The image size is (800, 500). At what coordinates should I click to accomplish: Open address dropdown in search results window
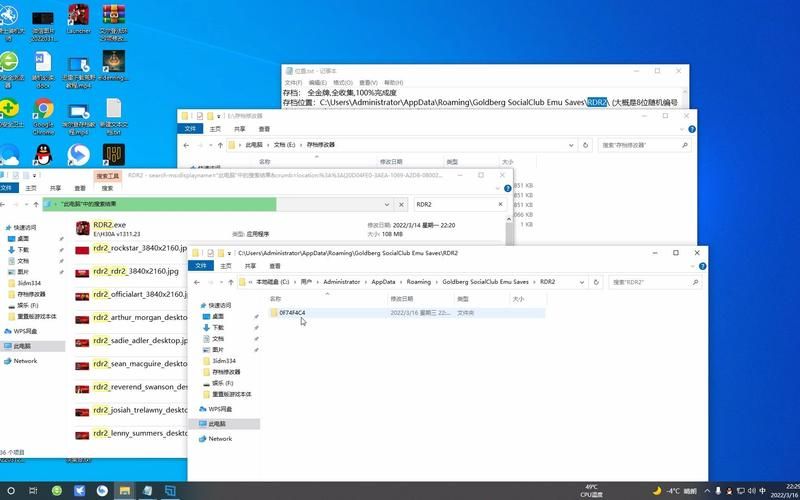pyautogui.click(x=387, y=205)
